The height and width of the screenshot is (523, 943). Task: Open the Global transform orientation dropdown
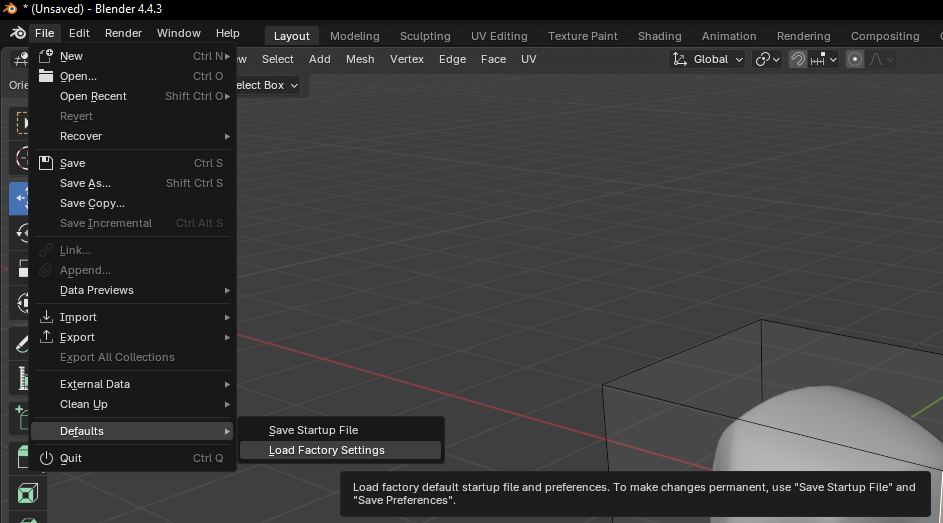pos(707,59)
